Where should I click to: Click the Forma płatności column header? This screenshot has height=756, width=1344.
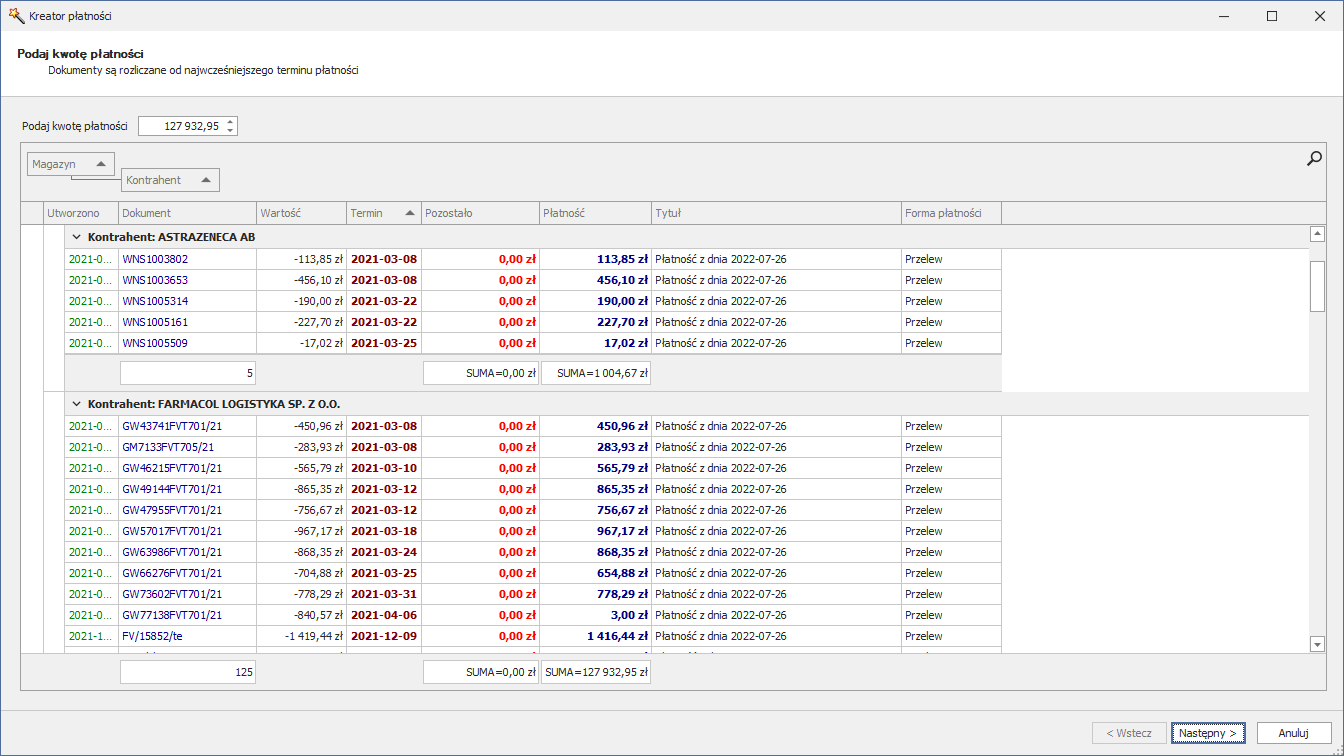point(950,213)
